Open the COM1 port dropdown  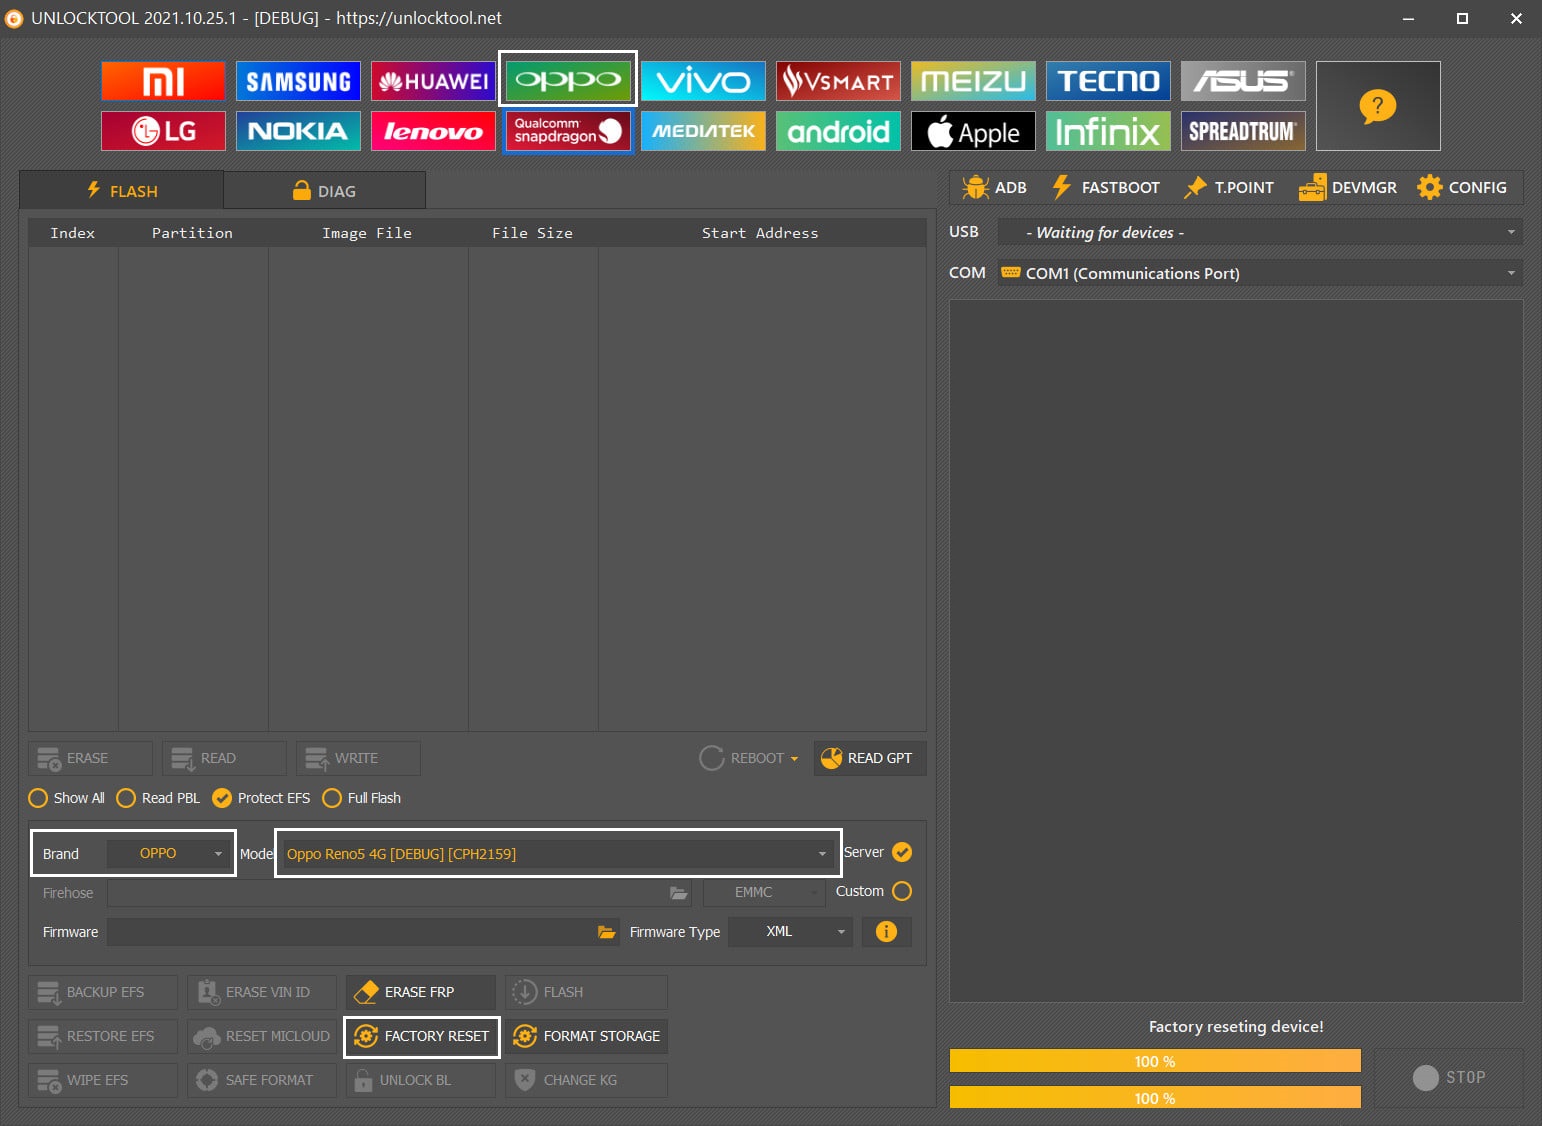(1260, 273)
